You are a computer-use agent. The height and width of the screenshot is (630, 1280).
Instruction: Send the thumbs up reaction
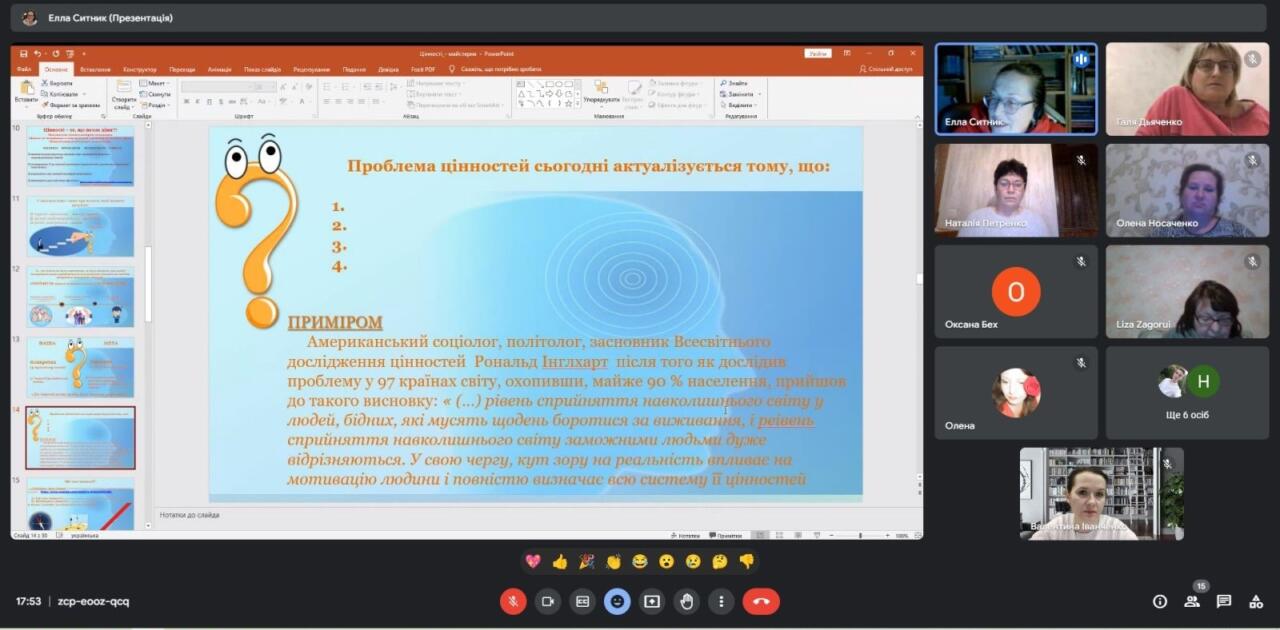(x=560, y=562)
